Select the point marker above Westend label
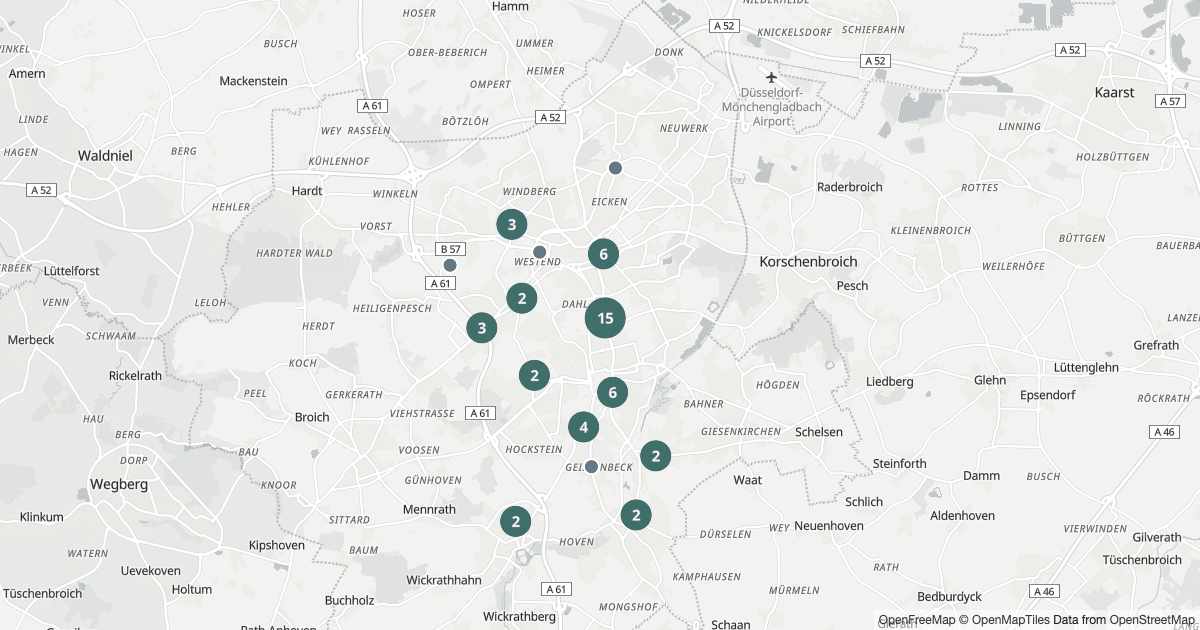1200x630 pixels. point(540,252)
